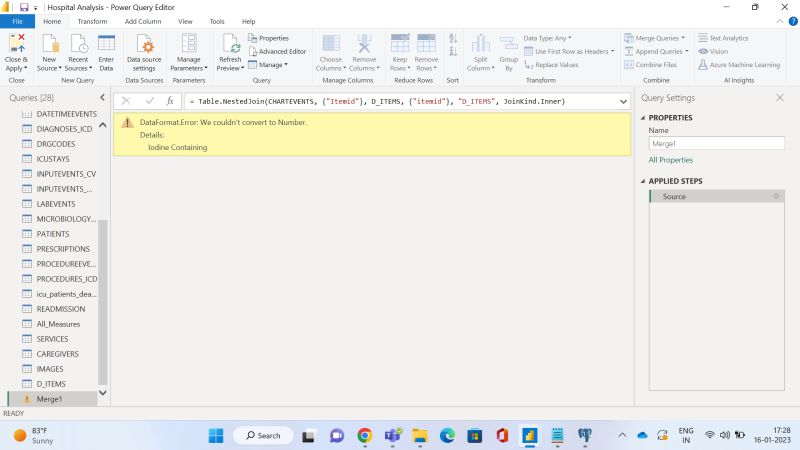Image resolution: width=800 pixels, height=450 pixels.
Task: Select the Source applied step
Action: [x=716, y=196]
